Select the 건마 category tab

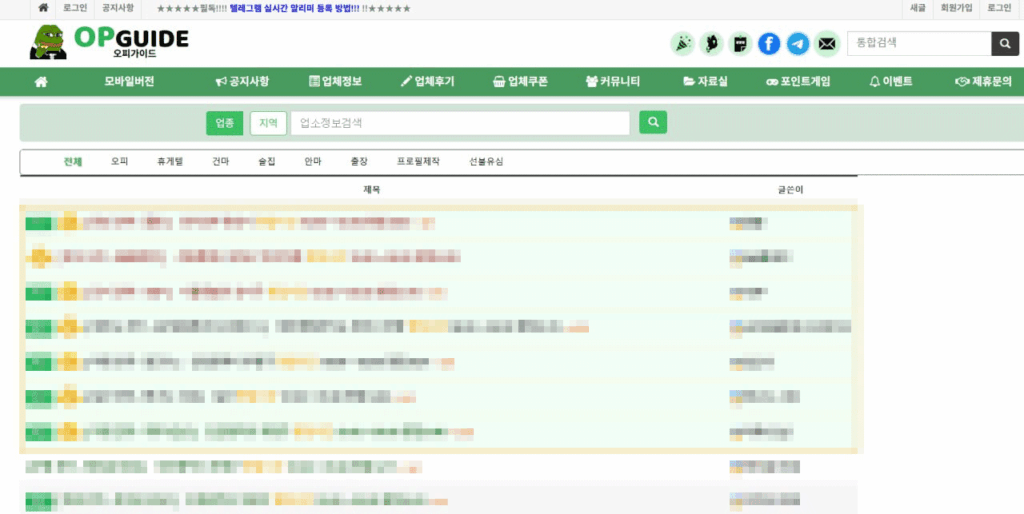point(221,161)
